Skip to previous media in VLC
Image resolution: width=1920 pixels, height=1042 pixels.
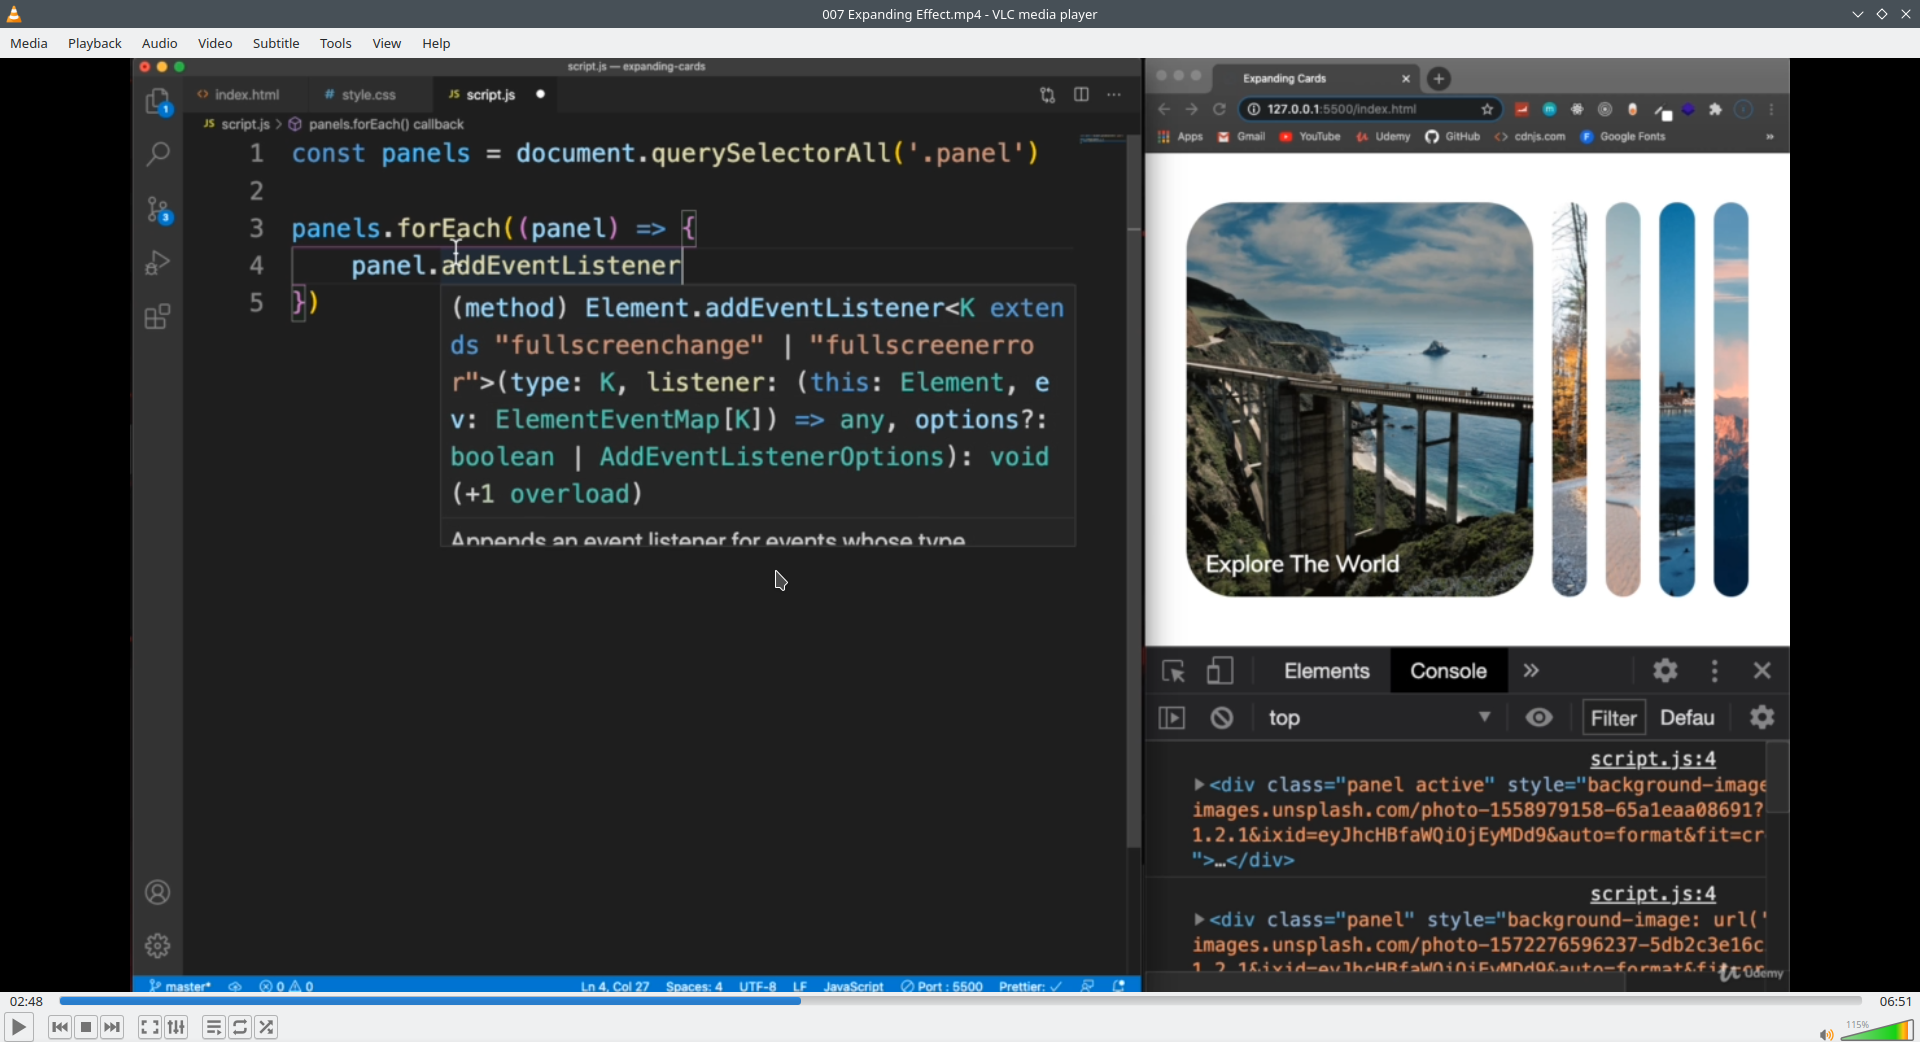pyautogui.click(x=60, y=1027)
